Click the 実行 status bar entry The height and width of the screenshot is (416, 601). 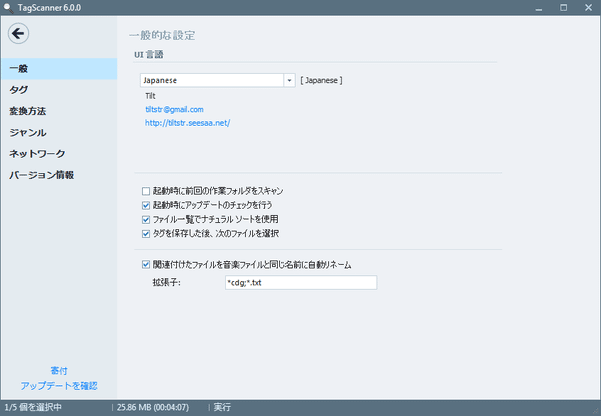tap(222, 407)
